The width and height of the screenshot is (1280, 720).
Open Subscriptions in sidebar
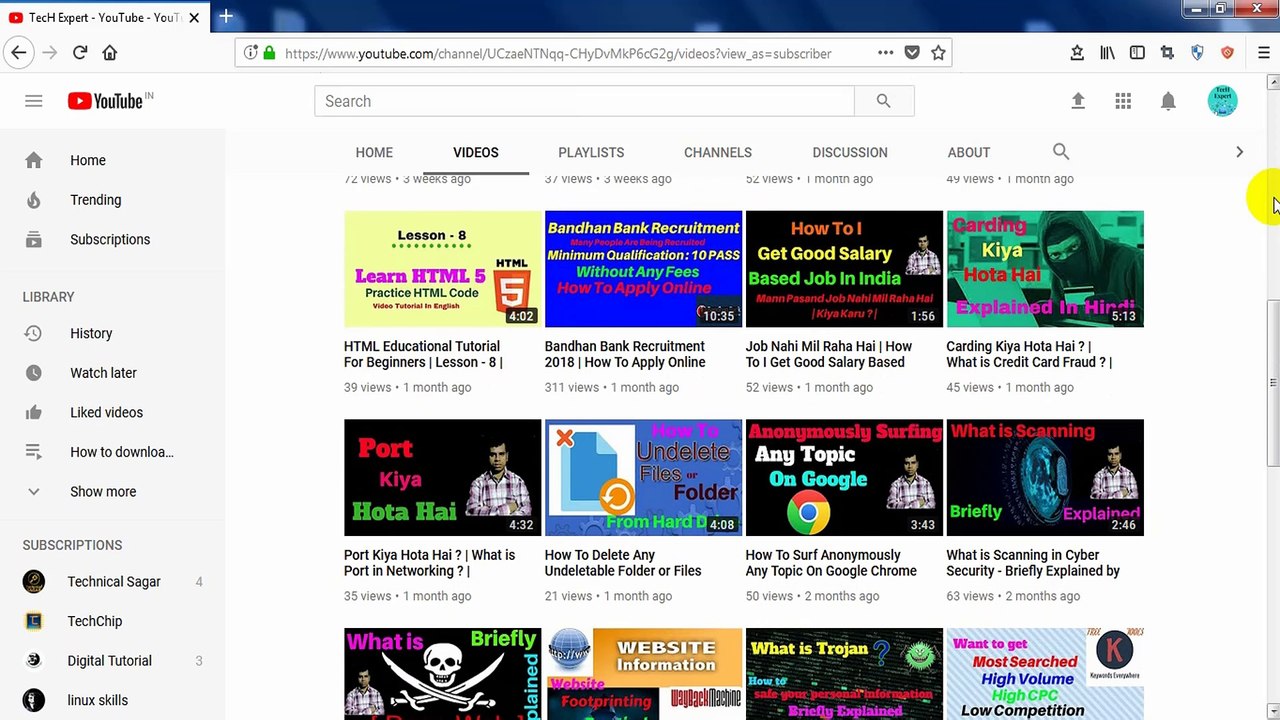(x=112, y=240)
